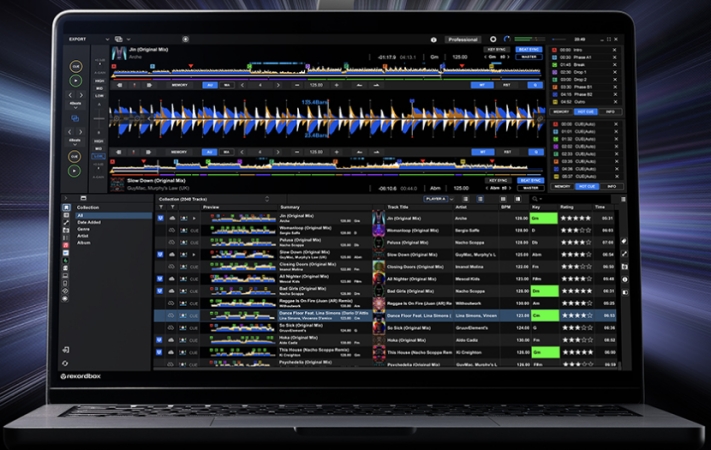Select Date Added in Collection tree

(89, 222)
